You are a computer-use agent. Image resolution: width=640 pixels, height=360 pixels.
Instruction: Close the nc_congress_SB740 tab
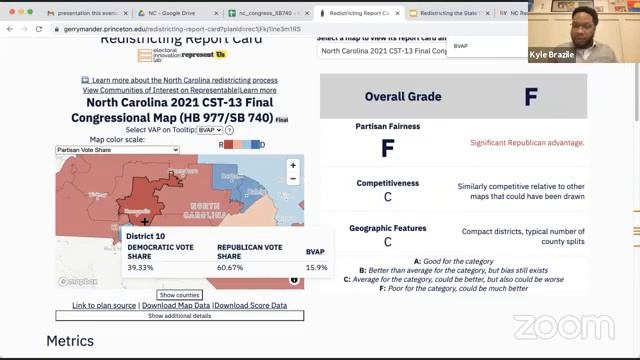point(307,13)
